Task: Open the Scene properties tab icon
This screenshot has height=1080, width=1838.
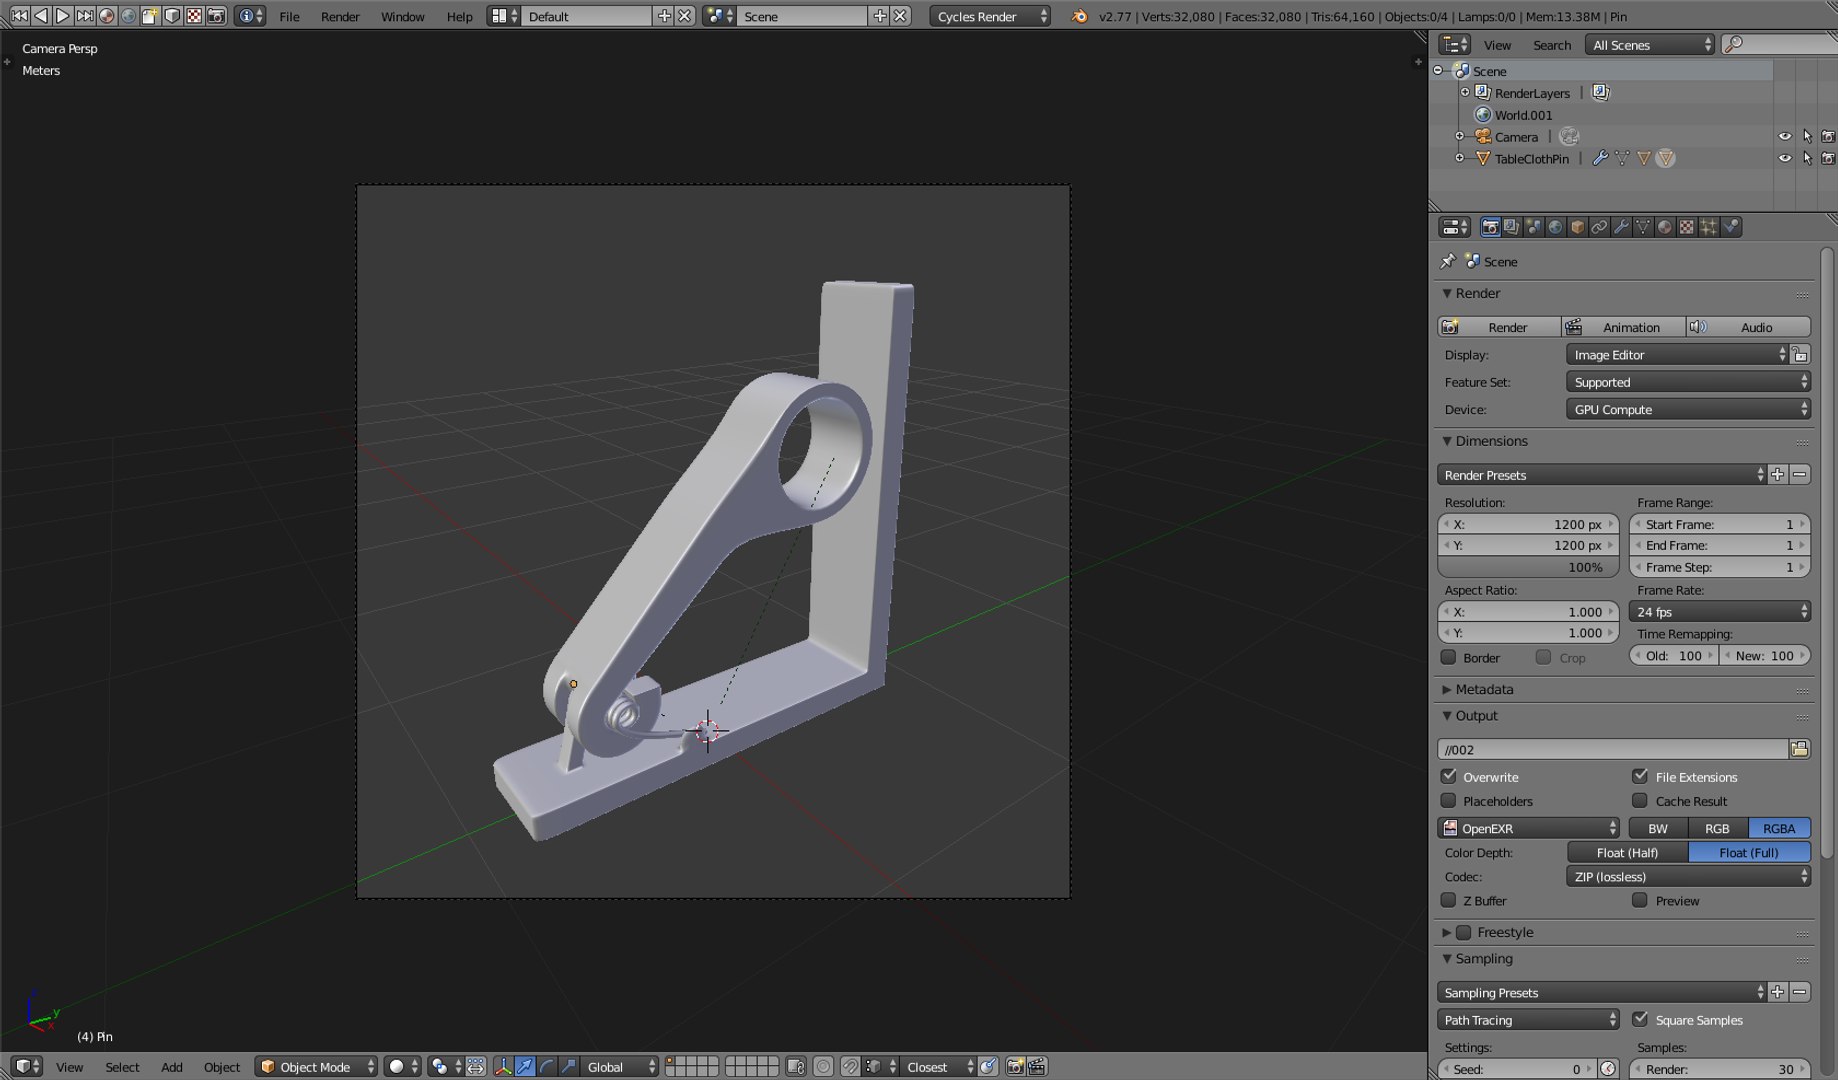Action: 1534,227
